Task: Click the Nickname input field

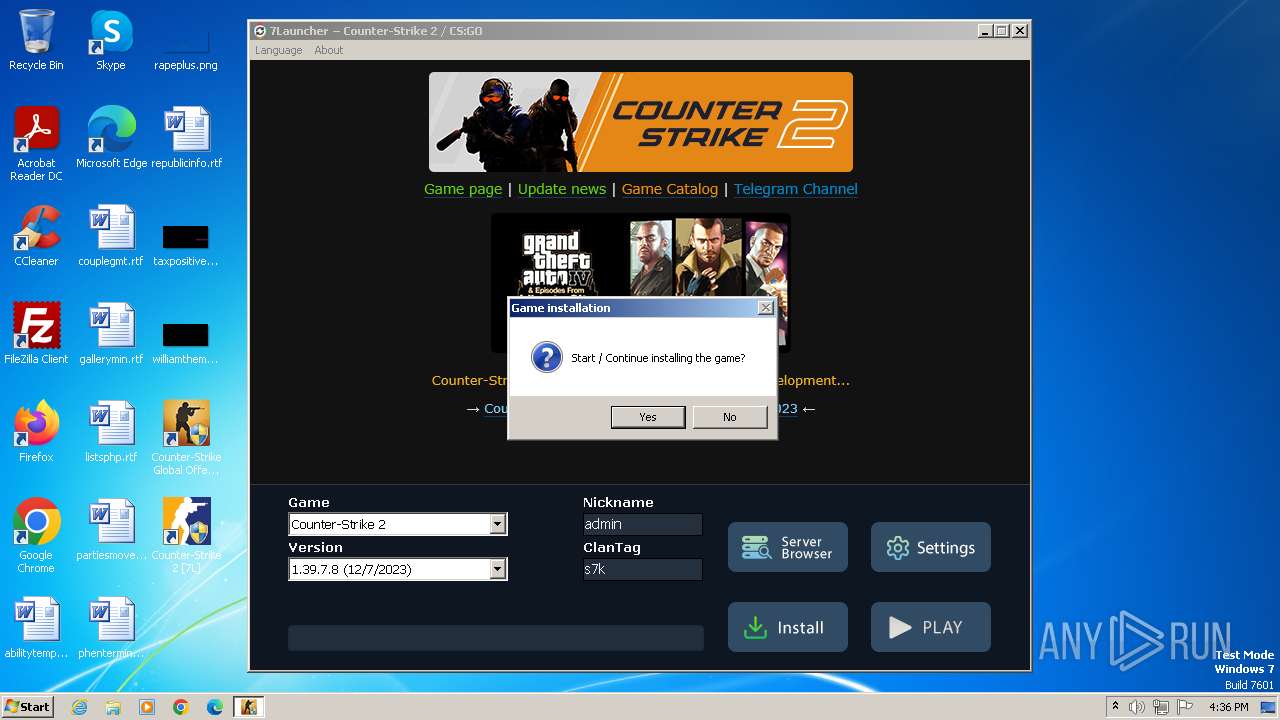Action: tap(642, 524)
